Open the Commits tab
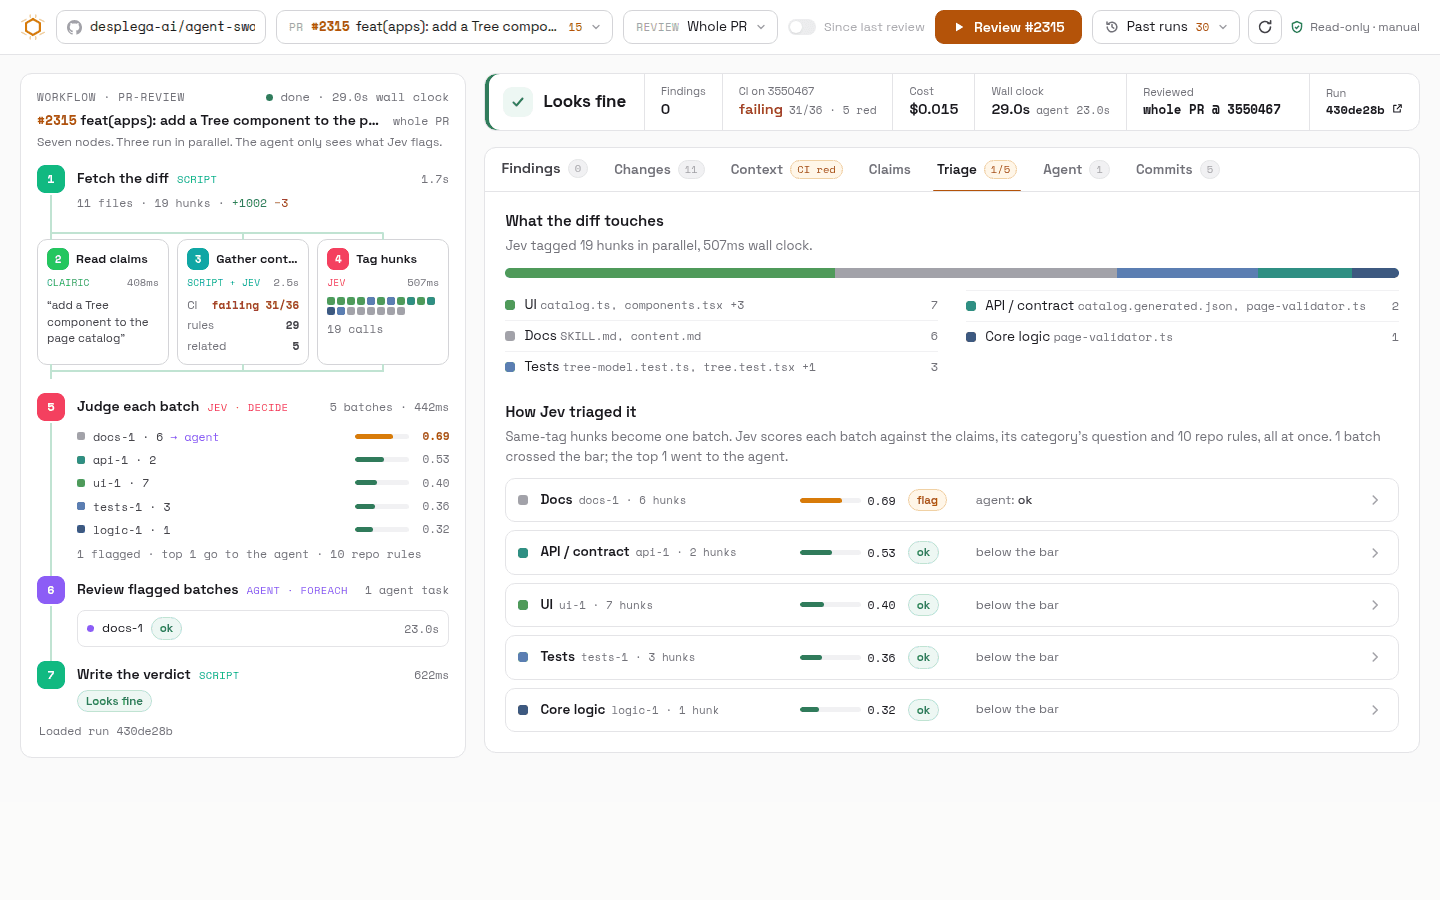This screenshot has height=900, width=1440. (x=1177, y=170)
